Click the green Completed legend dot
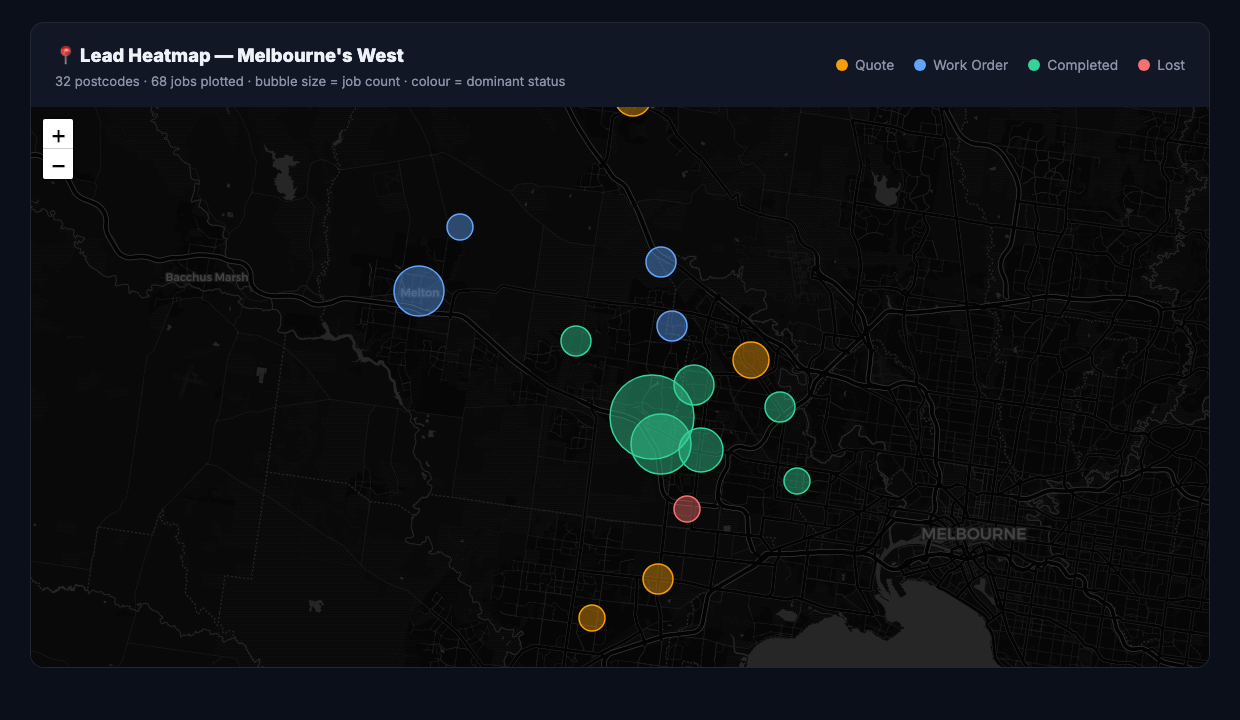The height and width of the screenshot is (720, 1240). 1034,65
